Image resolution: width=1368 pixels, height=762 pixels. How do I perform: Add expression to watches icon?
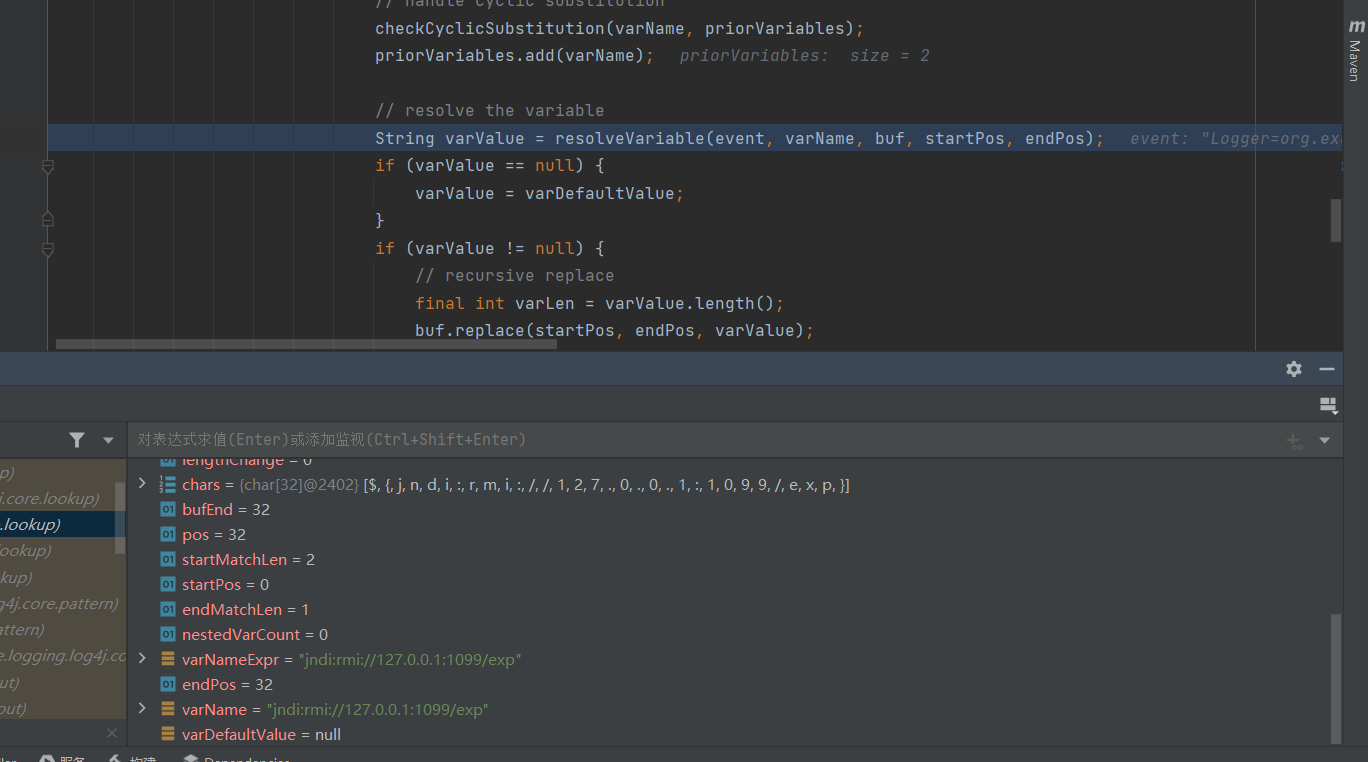1294,440
